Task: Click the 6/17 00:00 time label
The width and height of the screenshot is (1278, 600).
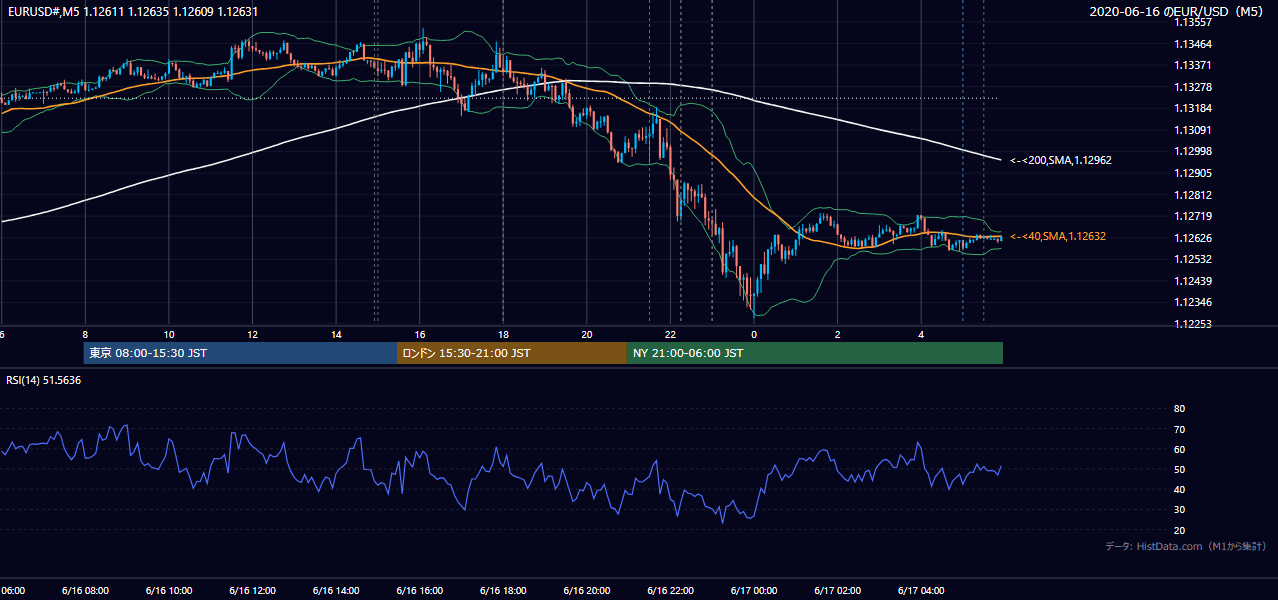Action: click(x=754, y=590)
